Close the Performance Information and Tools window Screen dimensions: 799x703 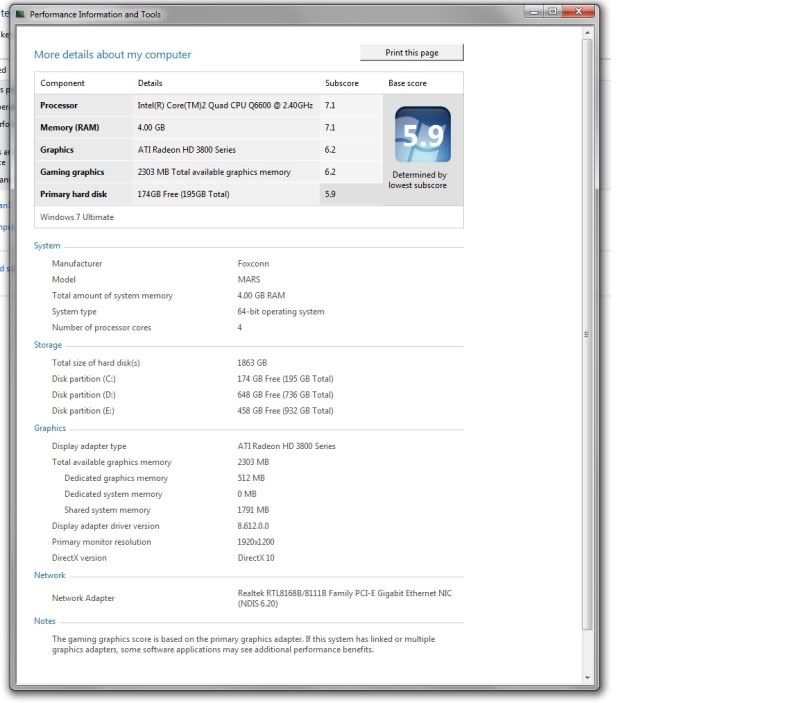click(577, 11)
